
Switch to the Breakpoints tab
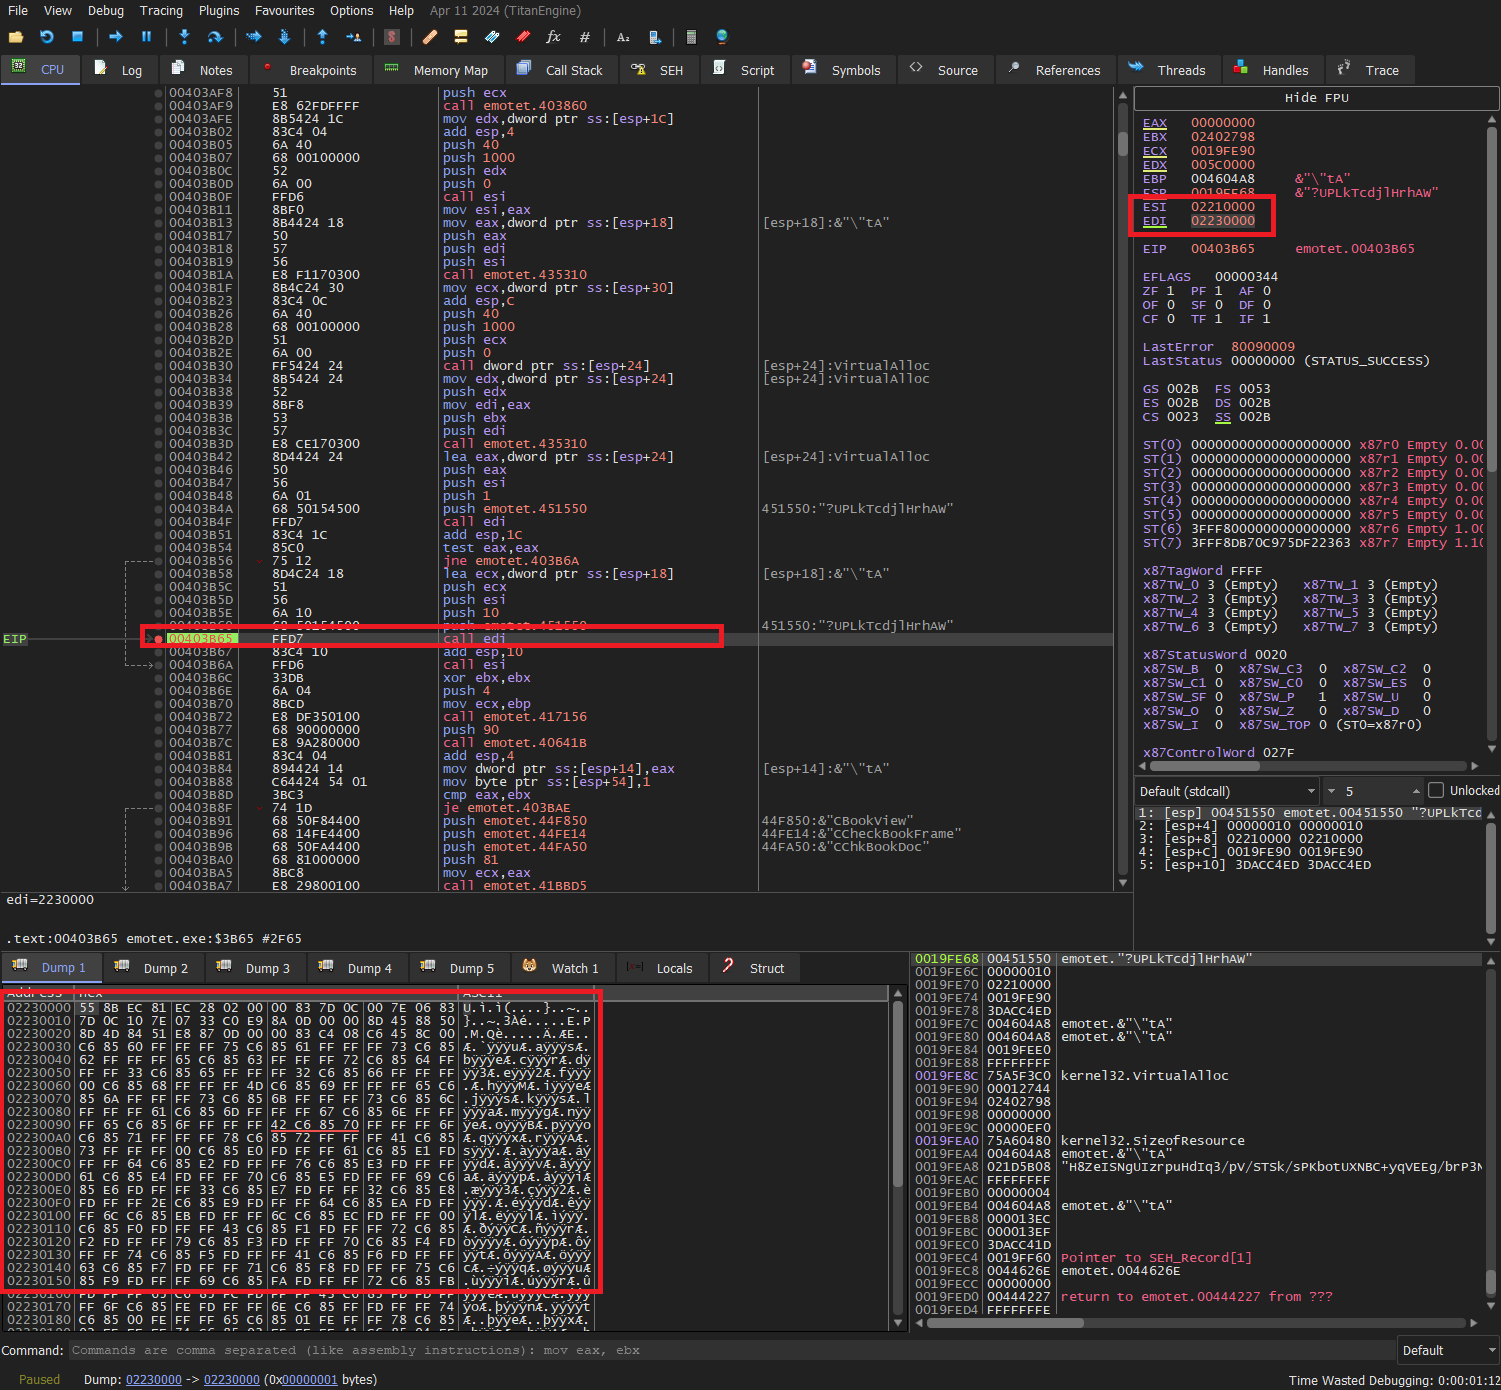pos(311,70)
